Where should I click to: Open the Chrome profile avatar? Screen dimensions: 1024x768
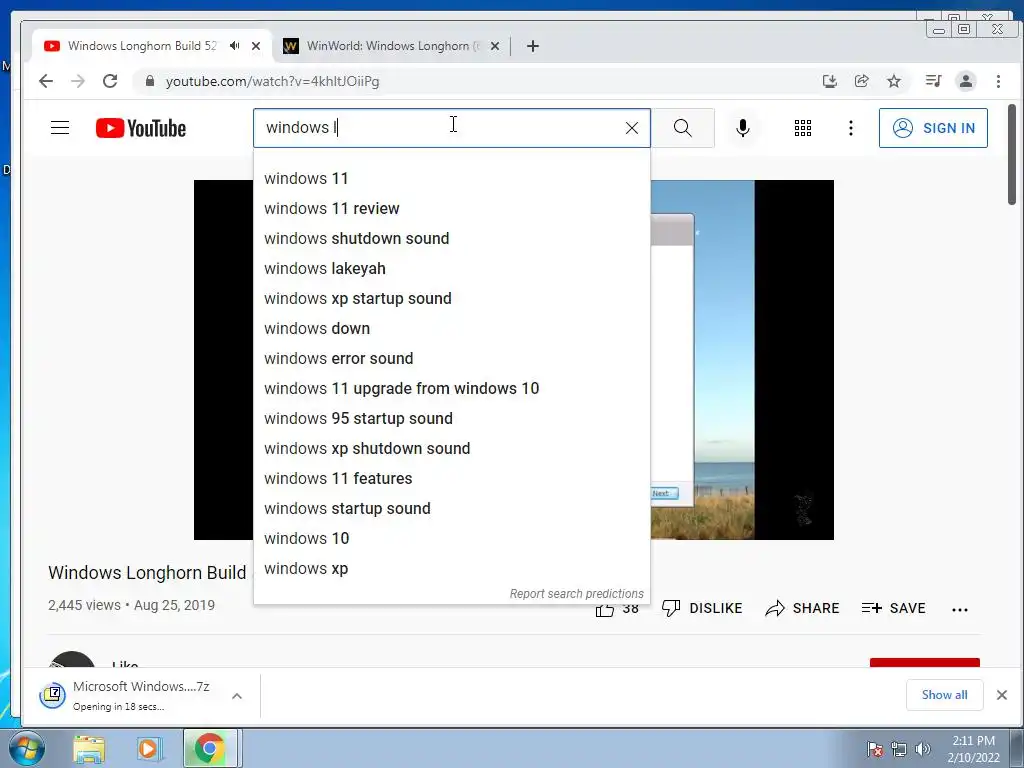[x=965, y=81]
